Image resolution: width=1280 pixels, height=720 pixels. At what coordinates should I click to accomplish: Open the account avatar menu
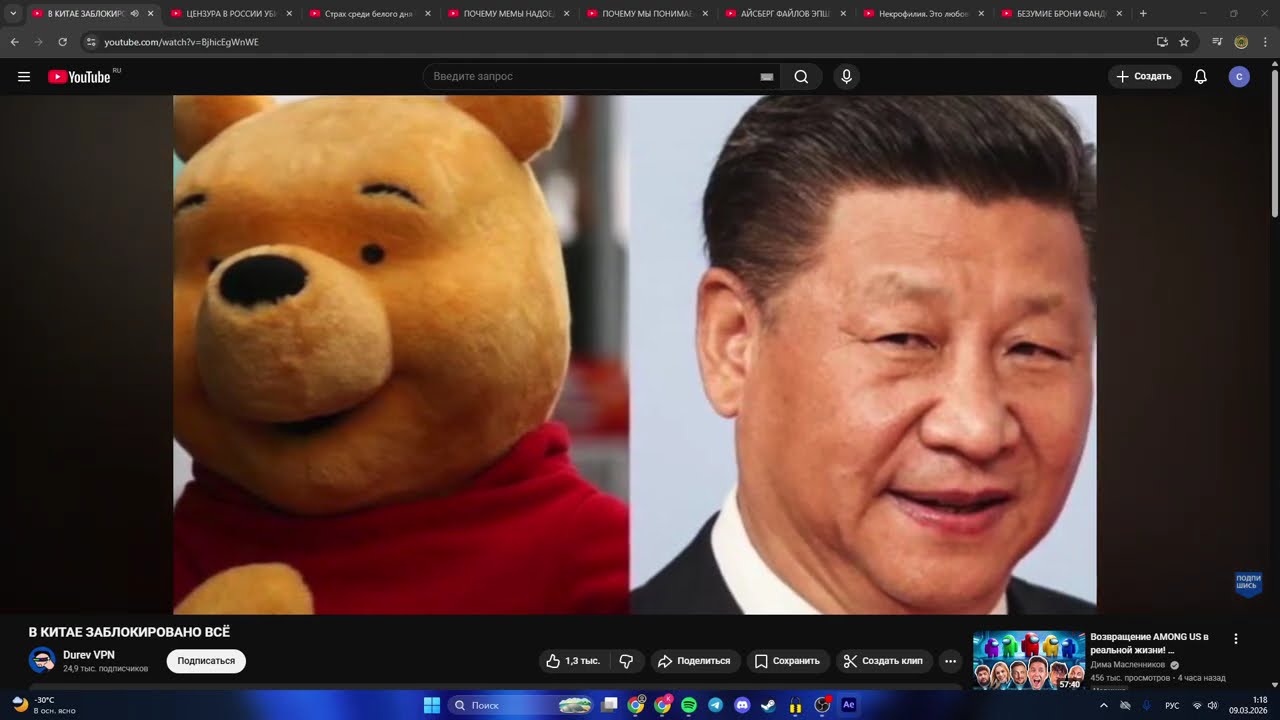coord(1239,77)
